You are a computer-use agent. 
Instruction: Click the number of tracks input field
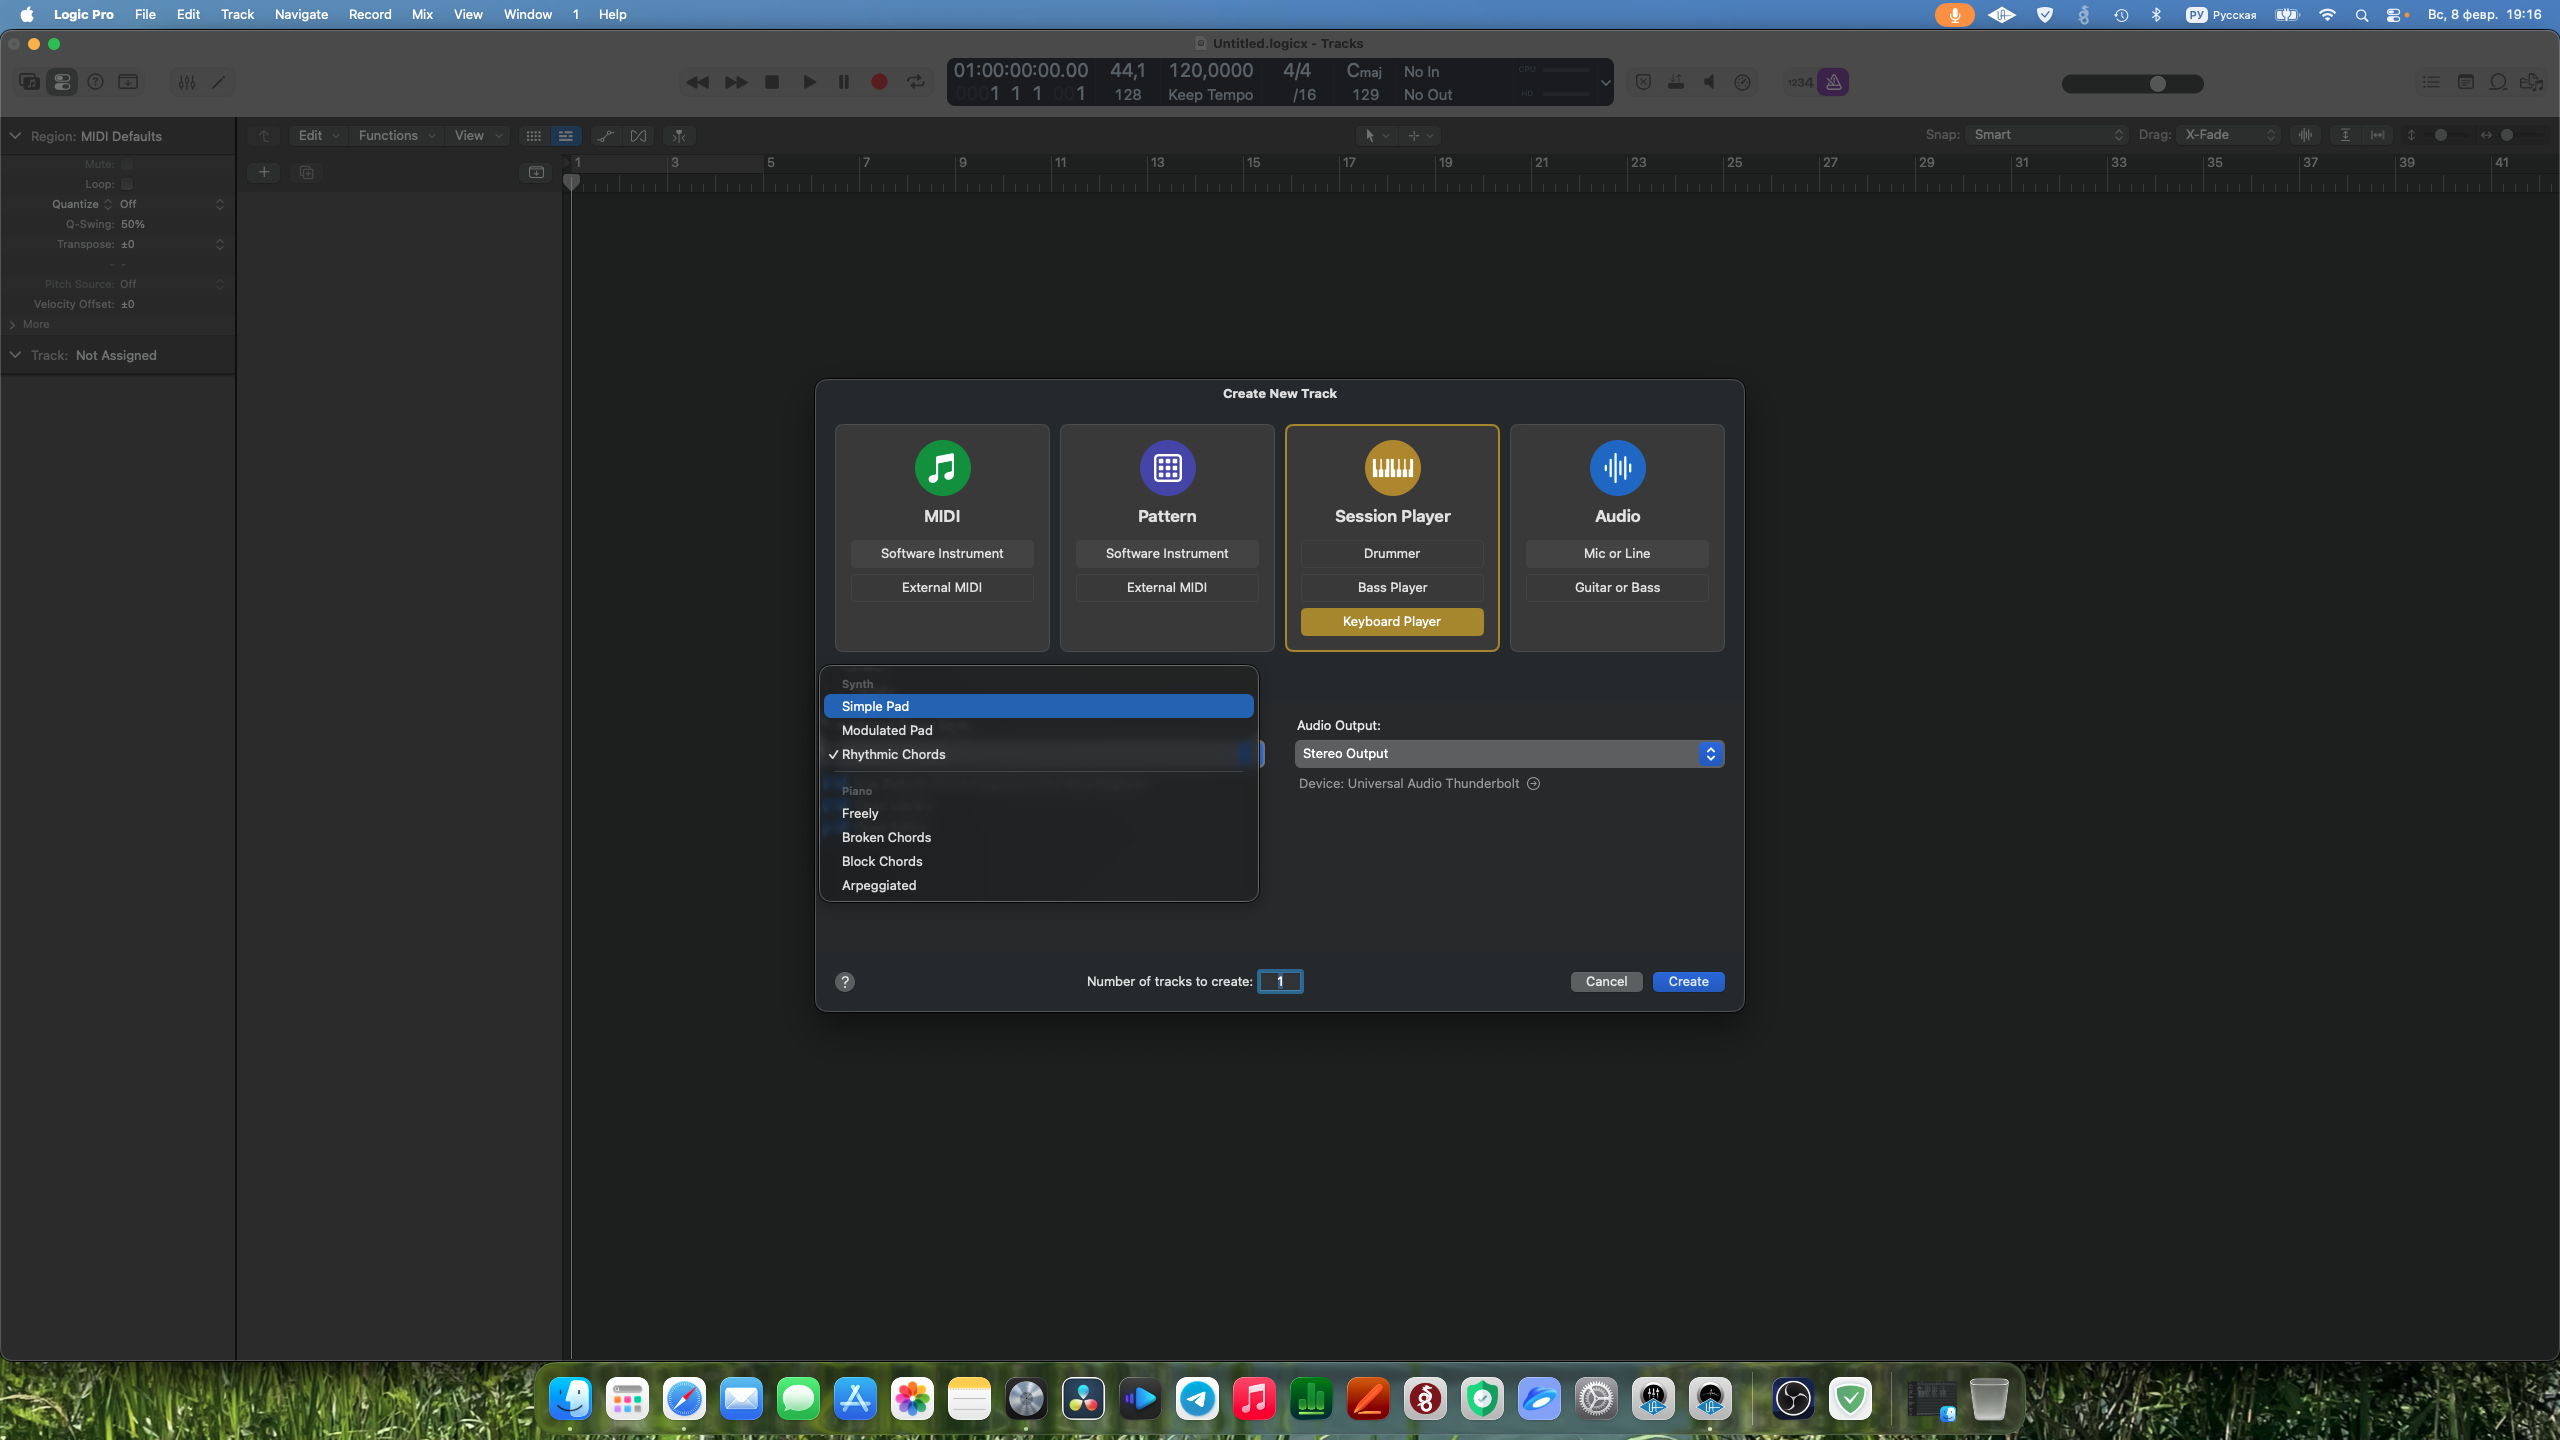[1279, 981]
